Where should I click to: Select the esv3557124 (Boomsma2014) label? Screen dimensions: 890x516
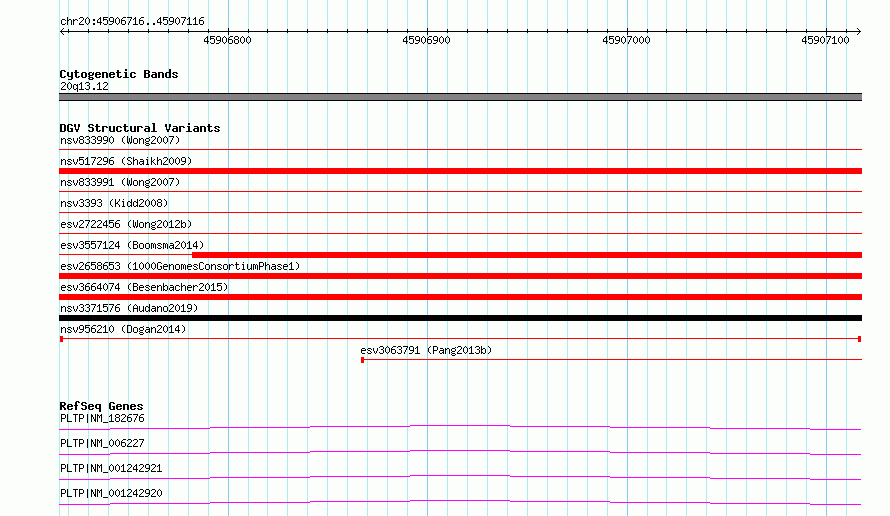coord(132,245)
